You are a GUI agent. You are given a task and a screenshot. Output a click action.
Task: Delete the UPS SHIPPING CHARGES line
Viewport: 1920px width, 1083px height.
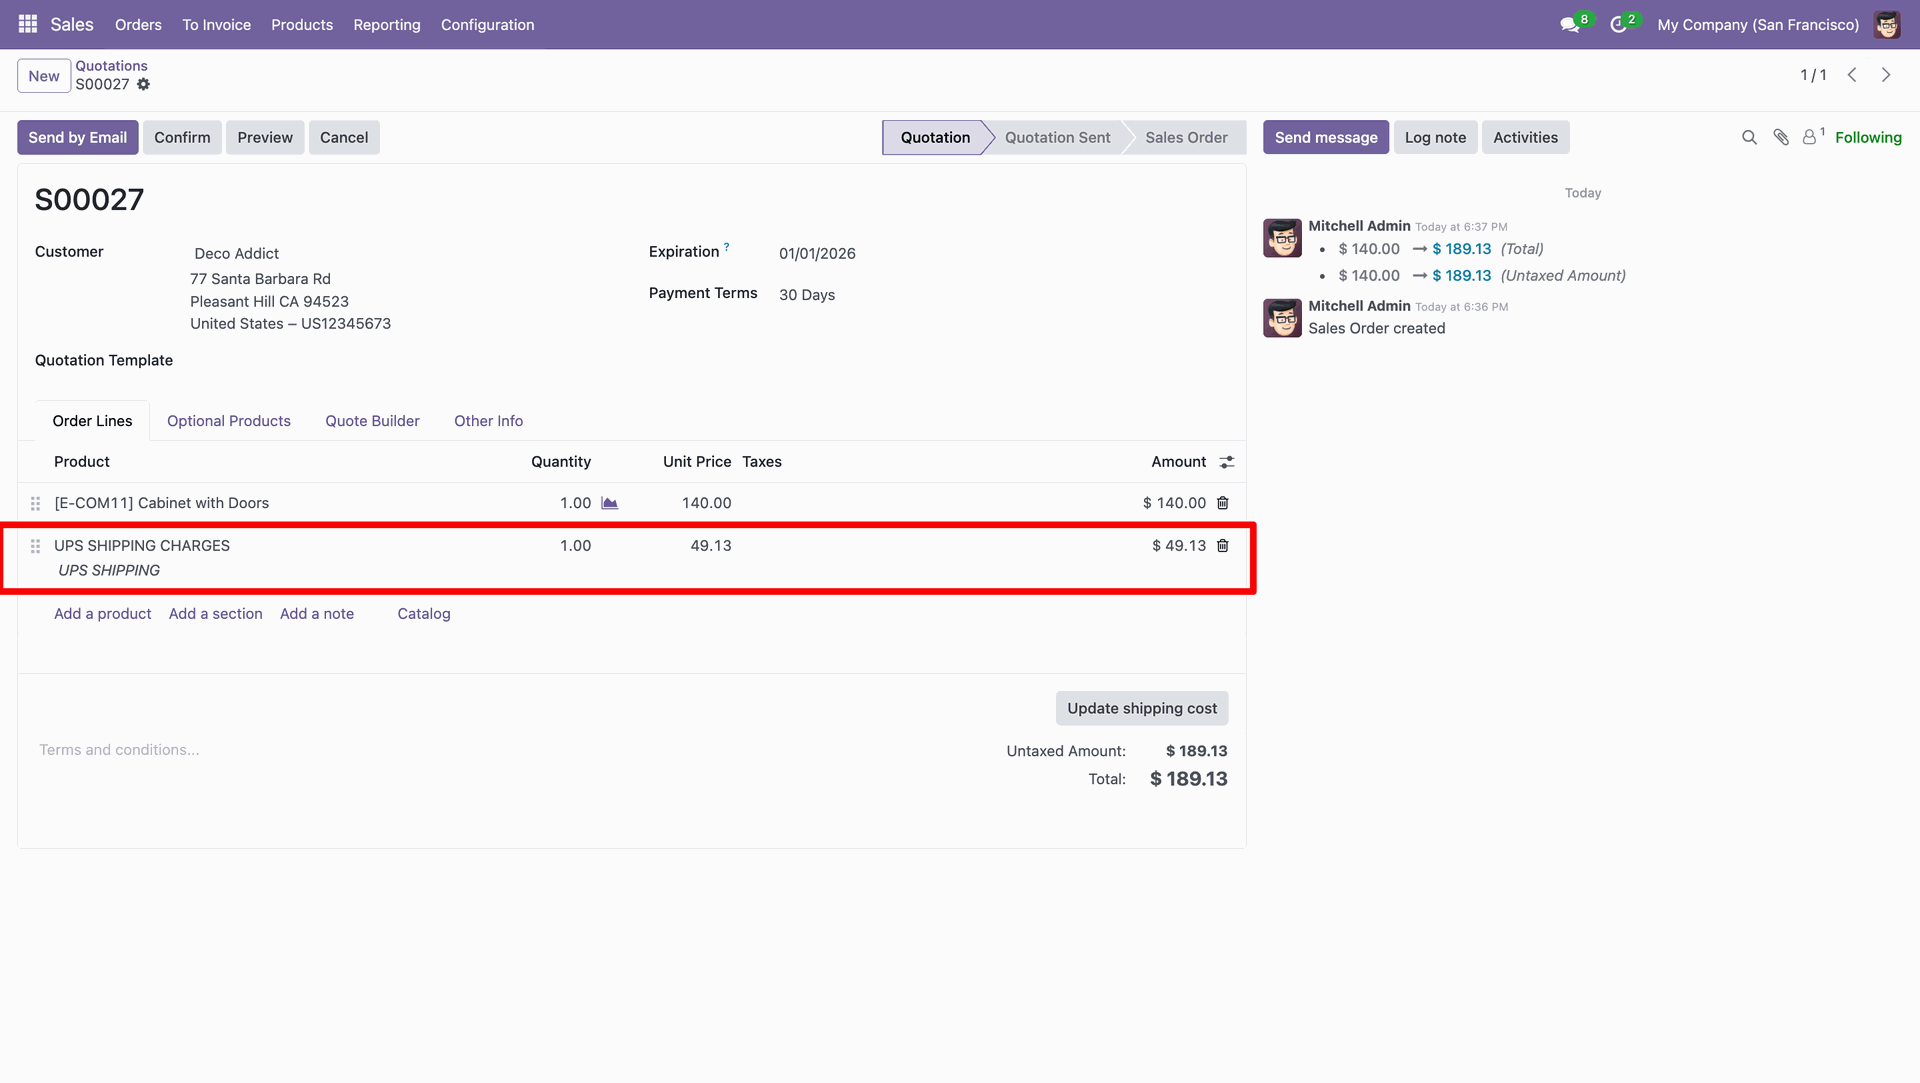pos(1222,546)
